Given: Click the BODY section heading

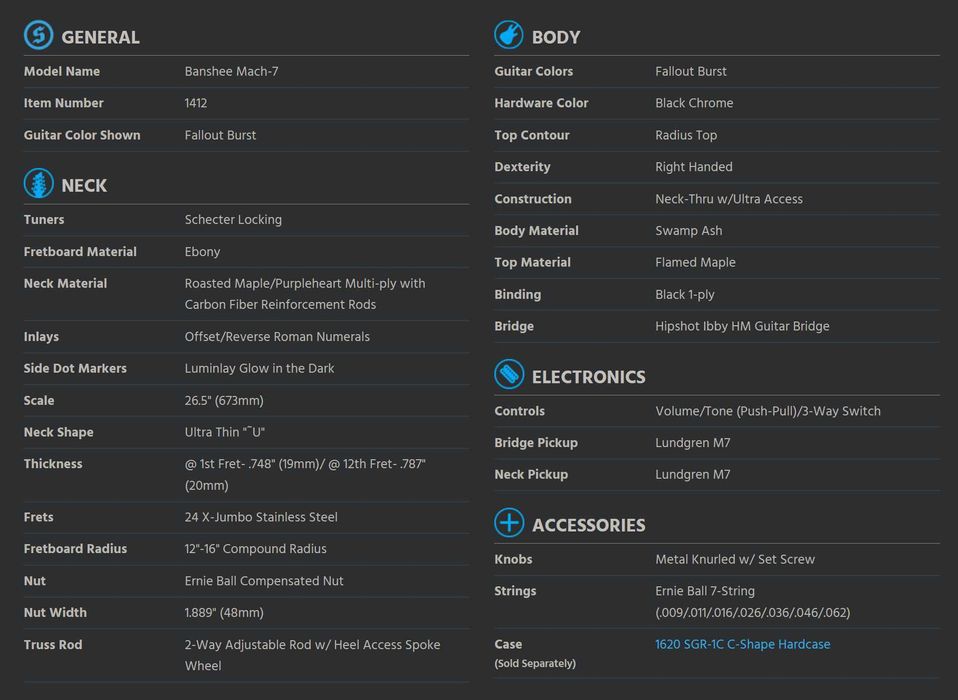Looking at the screenshot, I should (x=555, y=37).
